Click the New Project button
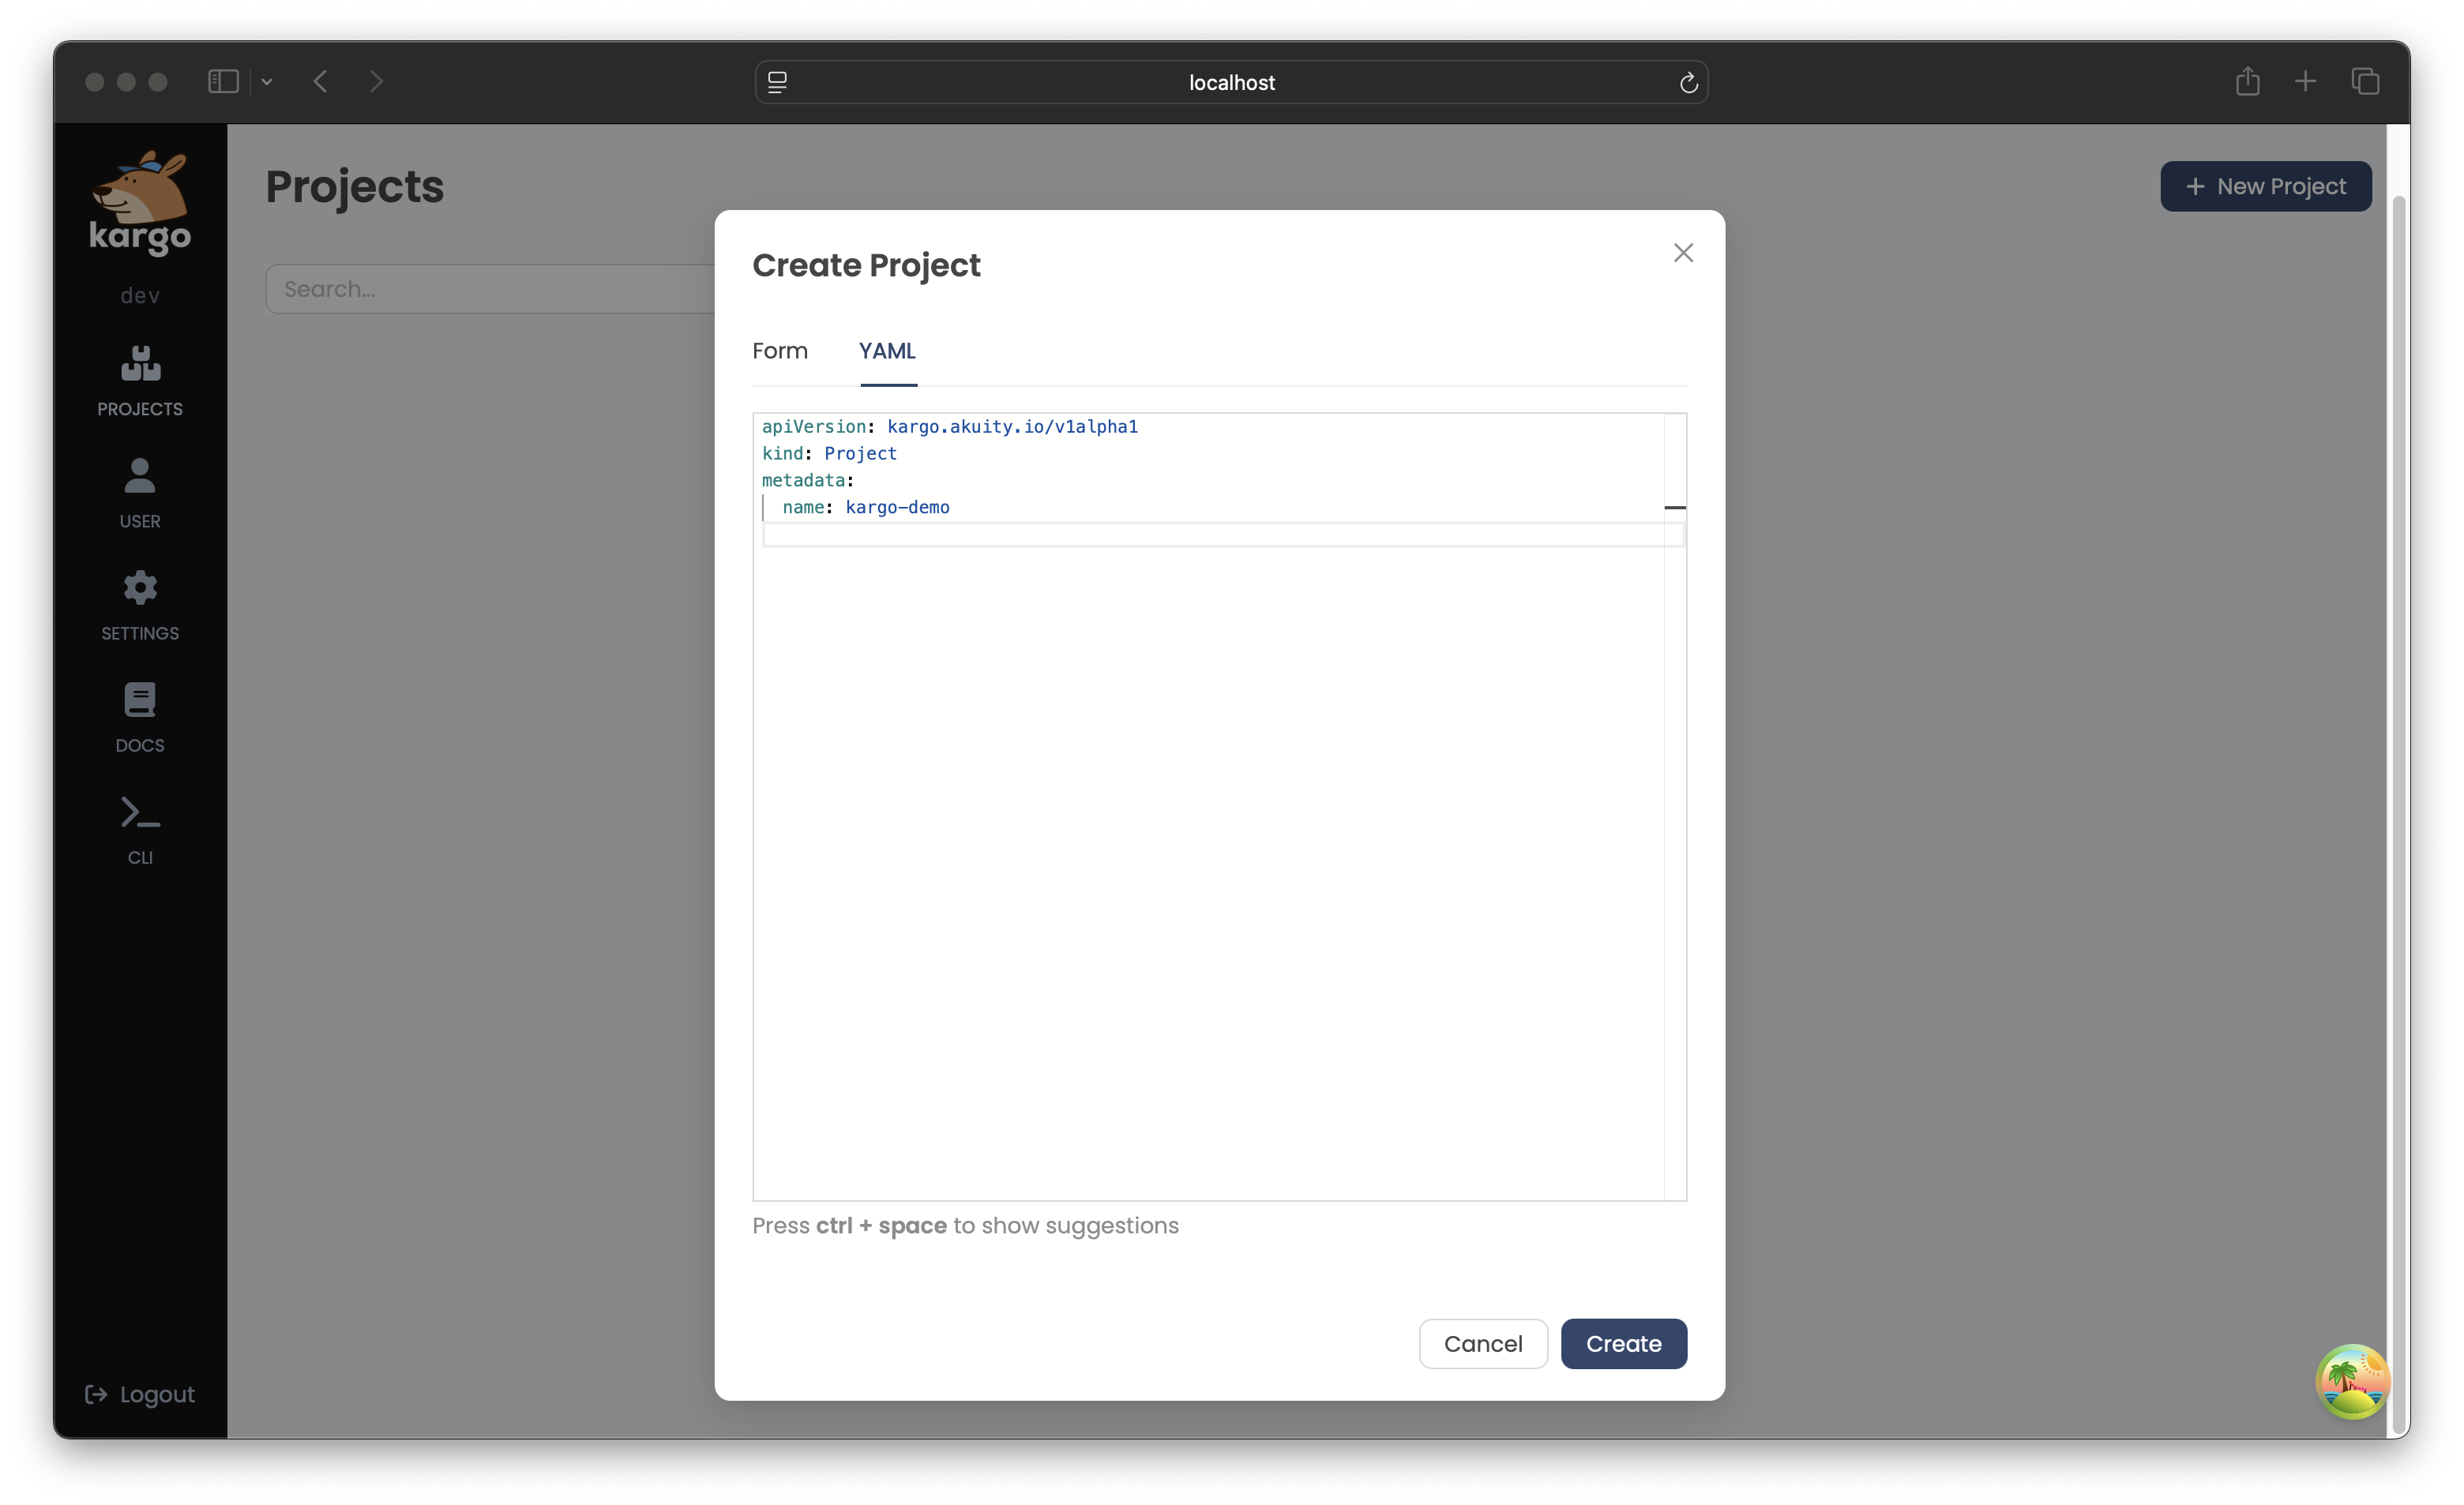 click(2266, 186)
